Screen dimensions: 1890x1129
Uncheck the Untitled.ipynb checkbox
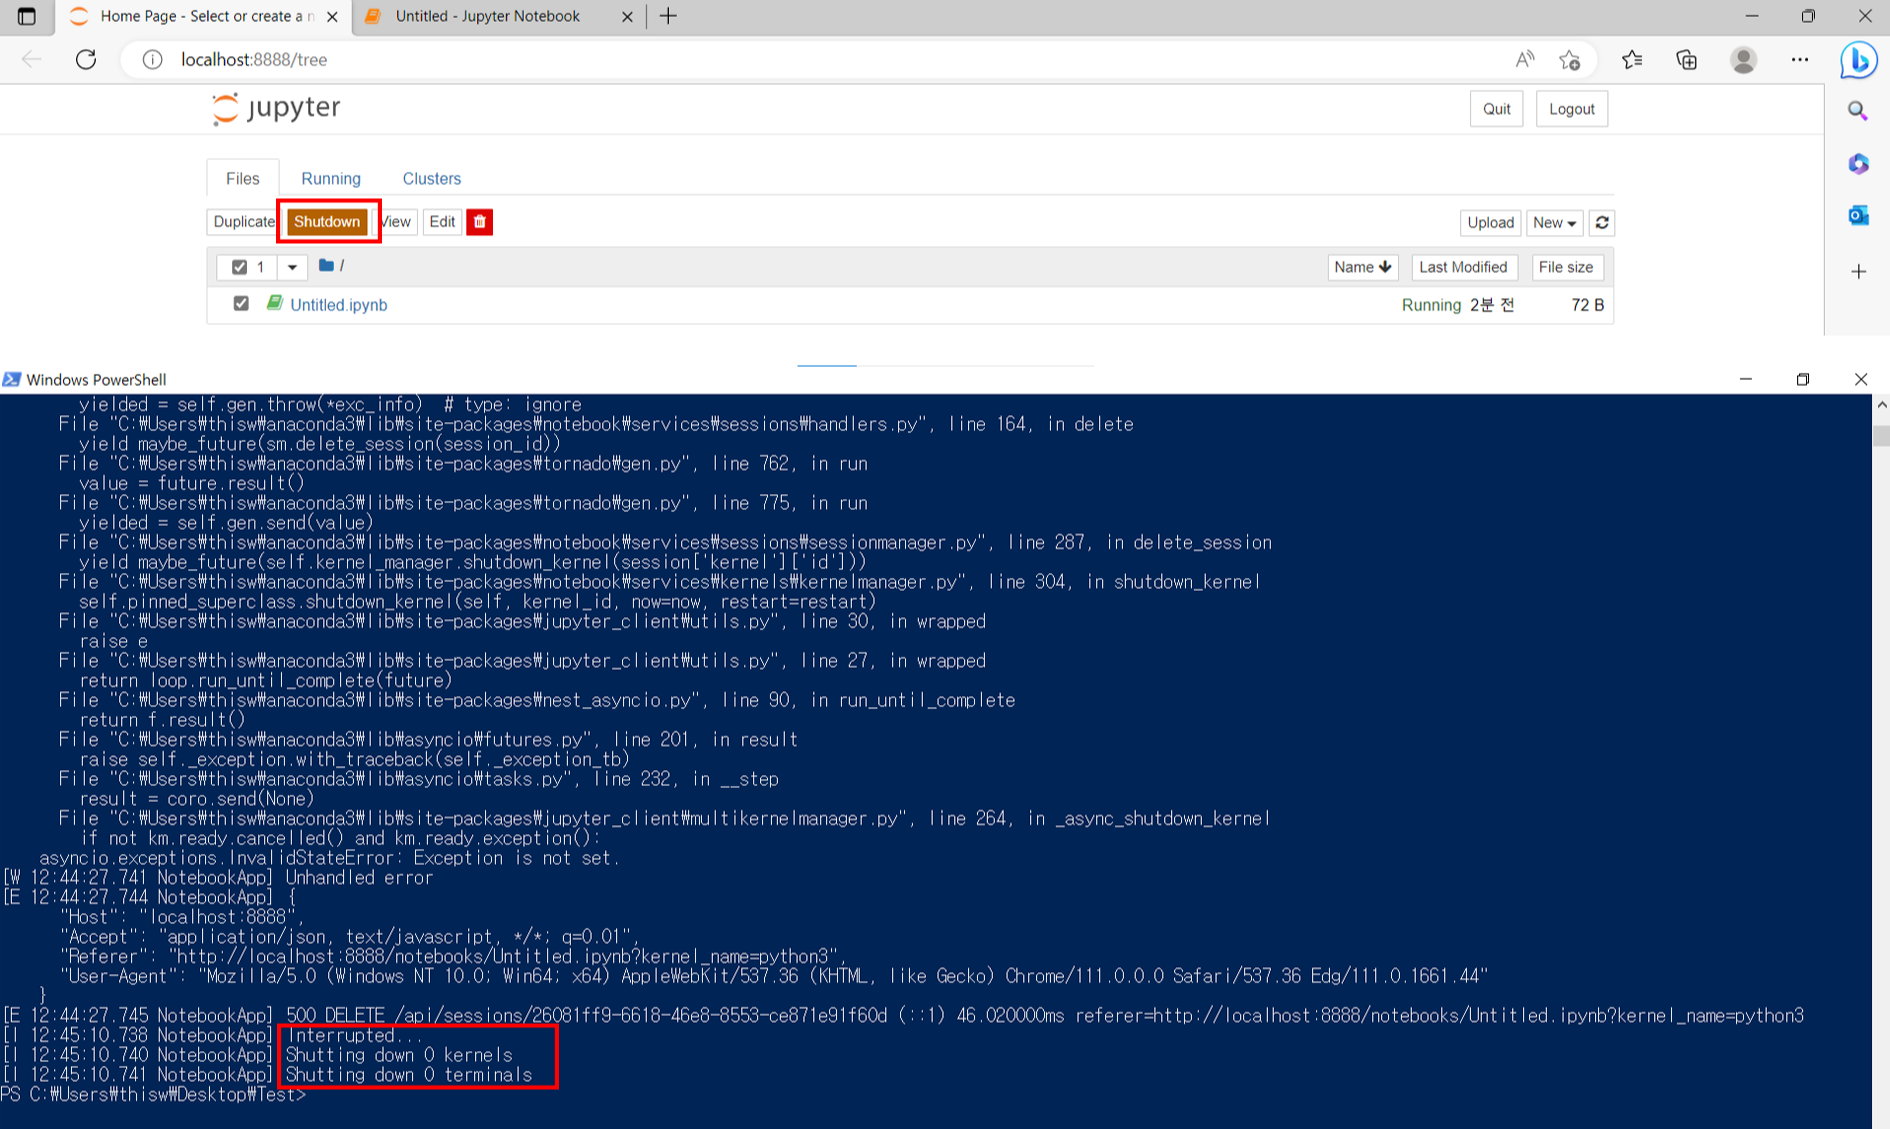[x=241, y=303]
